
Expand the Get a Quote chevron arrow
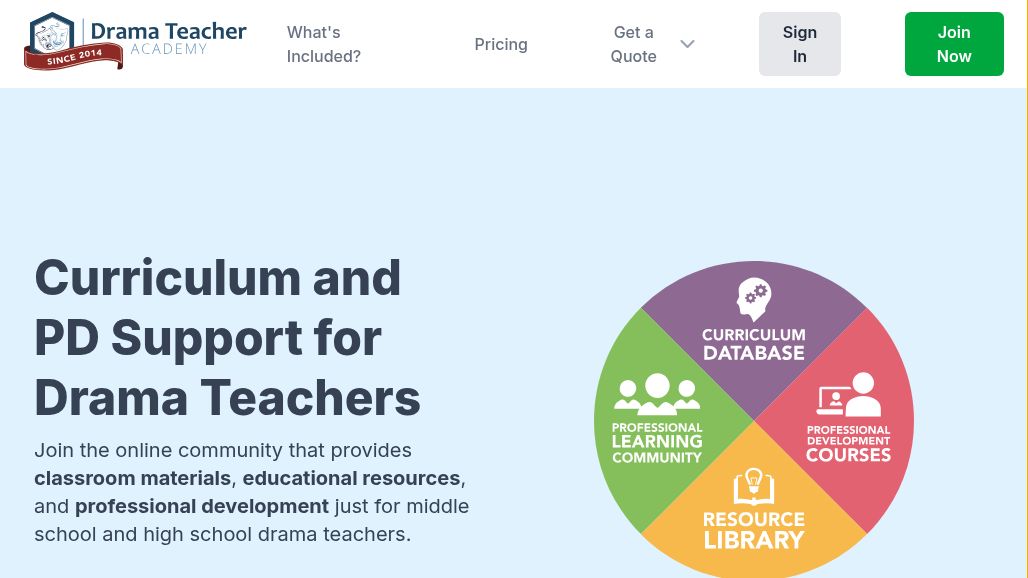pos(687,44)
